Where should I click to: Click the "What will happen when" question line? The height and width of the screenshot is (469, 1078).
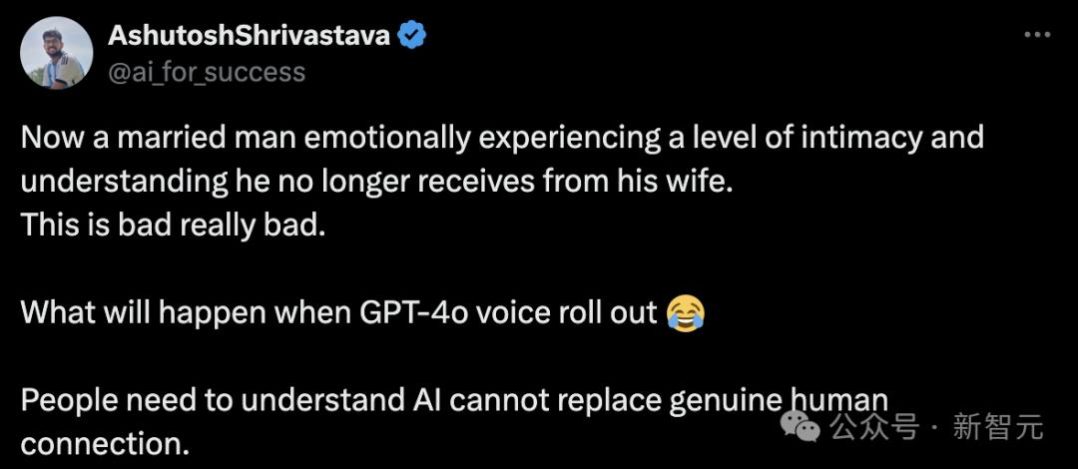[x=342, y=313]
